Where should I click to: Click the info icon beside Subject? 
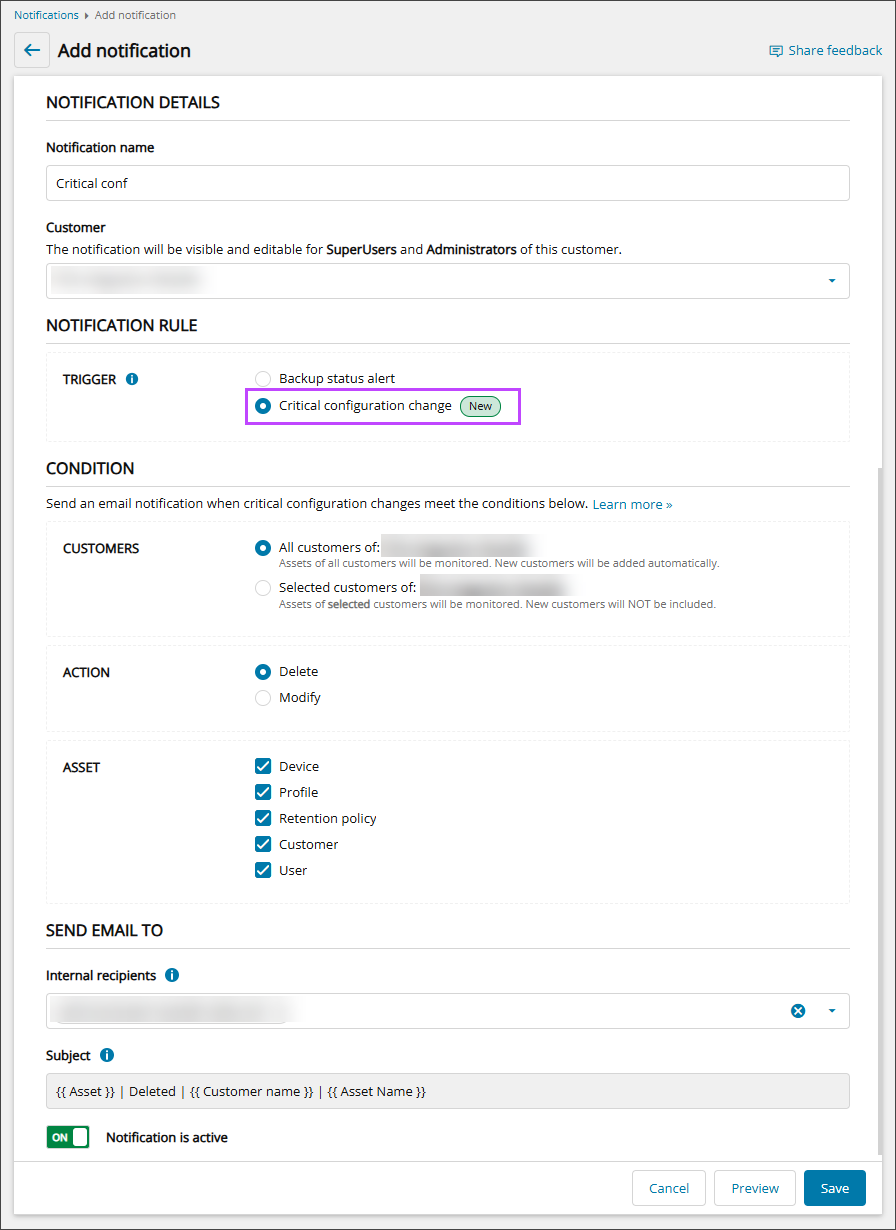point(107,1055)
